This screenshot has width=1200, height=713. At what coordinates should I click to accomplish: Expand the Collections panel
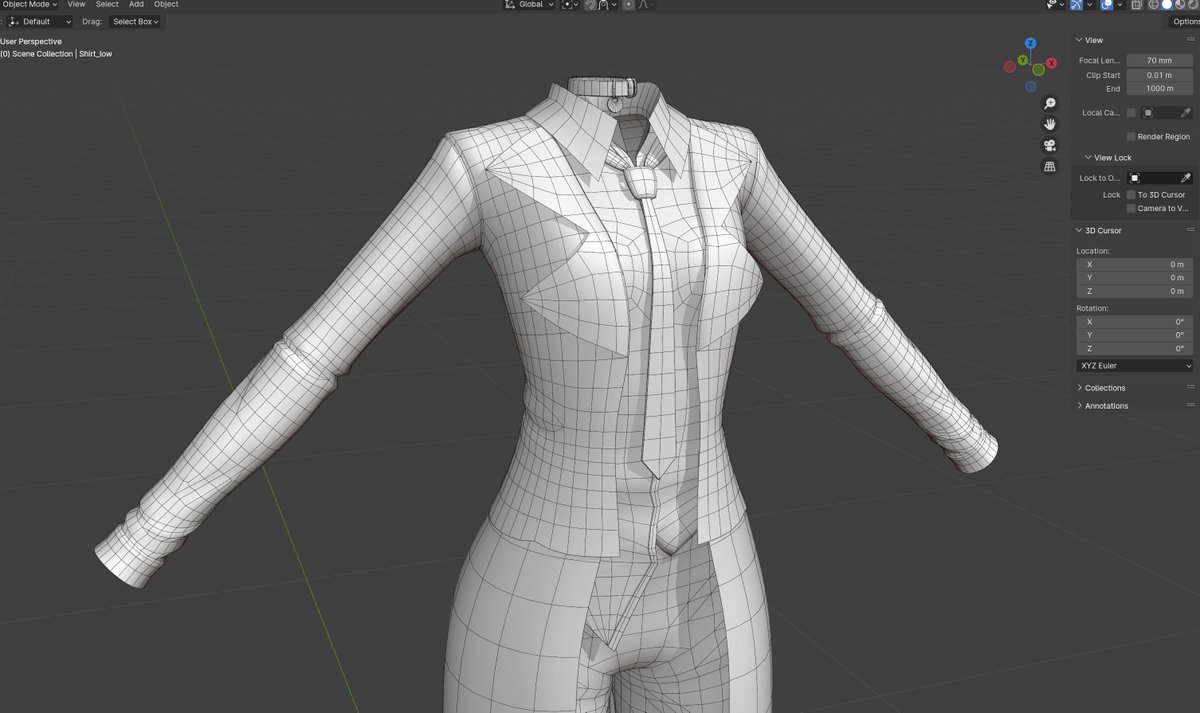1103,387
